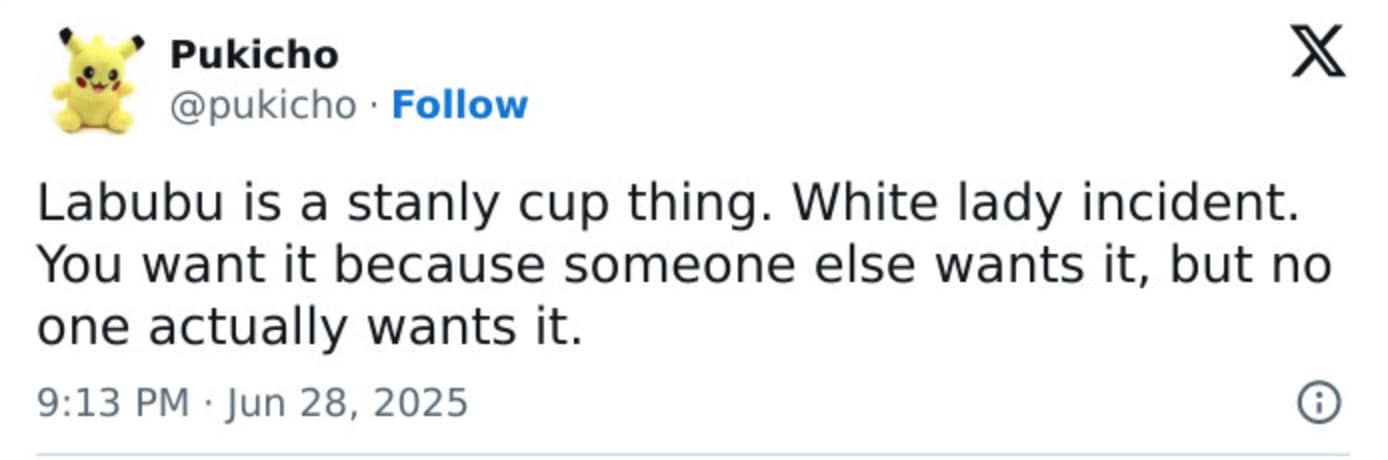Open the Pukicho display name
Image resolution: width=1388 pixels, height=460 pixels.
click(x=254, y=54)
